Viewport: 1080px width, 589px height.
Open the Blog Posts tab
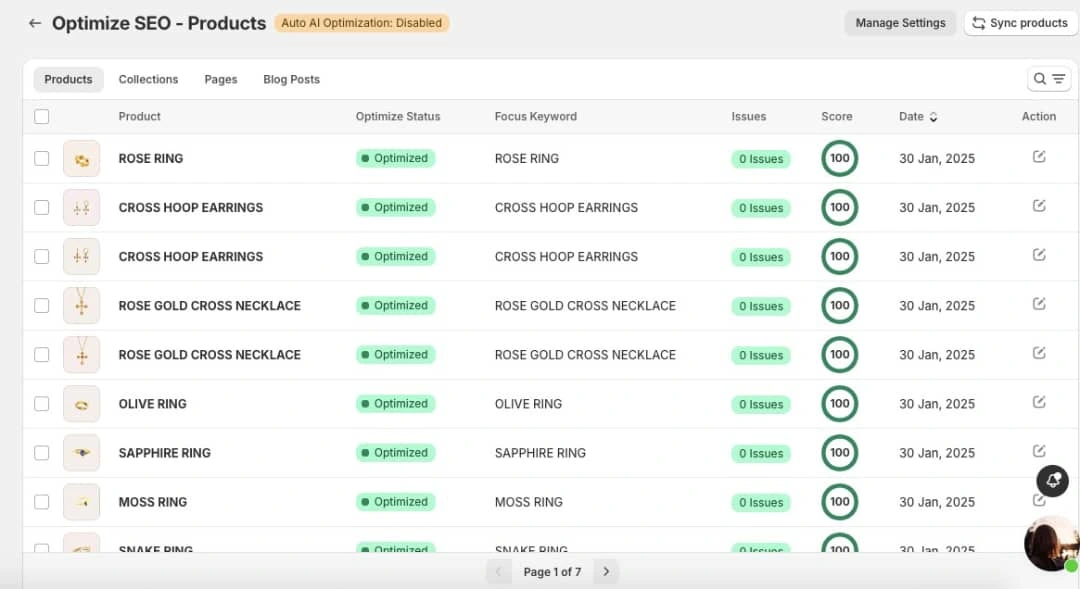tap(291, 79)
